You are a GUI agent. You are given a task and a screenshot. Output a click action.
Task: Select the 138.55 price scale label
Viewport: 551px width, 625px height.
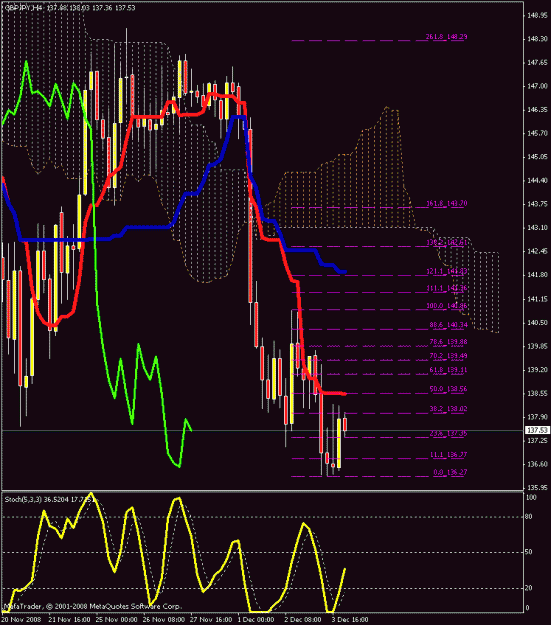tap(537, 393)
